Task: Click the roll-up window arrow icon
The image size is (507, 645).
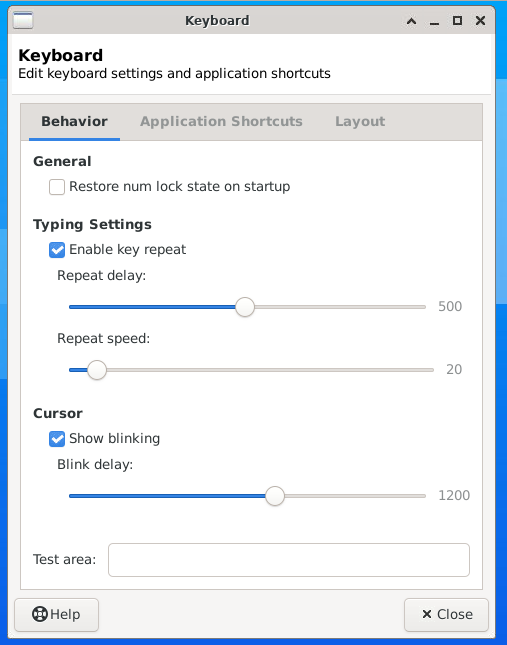Action: pos(411,21)
